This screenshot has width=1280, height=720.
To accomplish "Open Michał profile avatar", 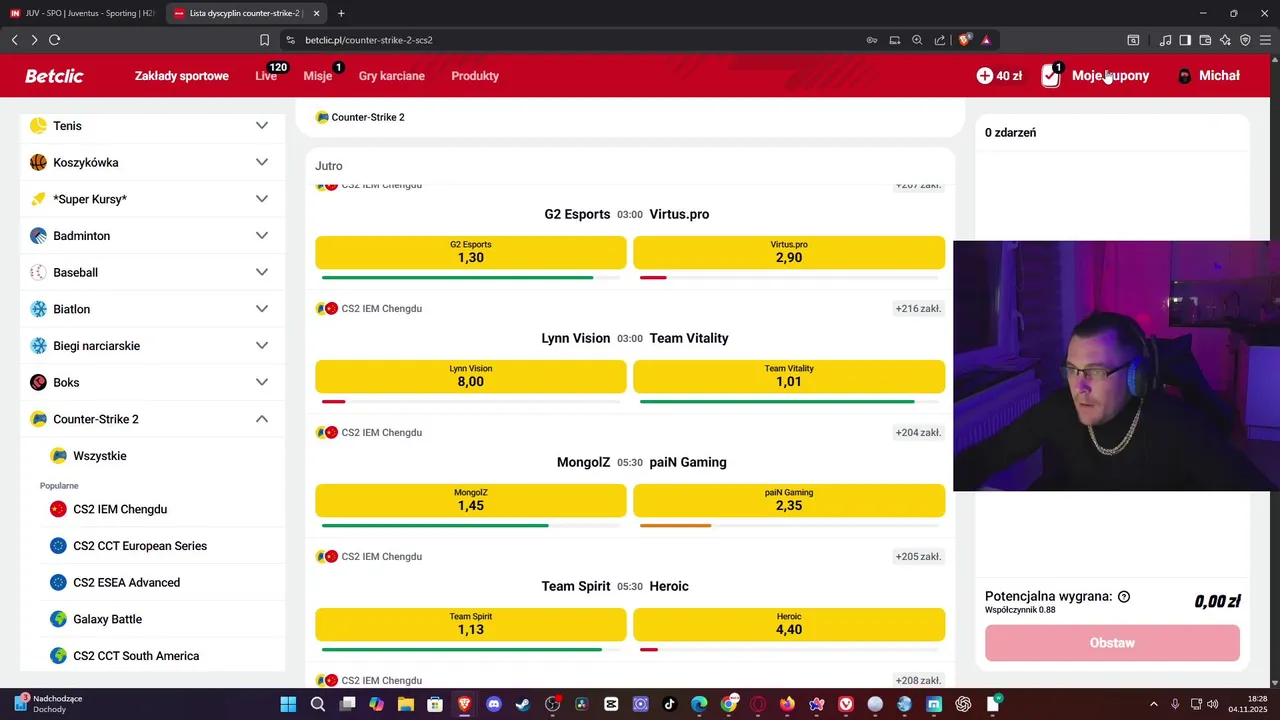I will pyautogui.click(x=1185, y=76).
